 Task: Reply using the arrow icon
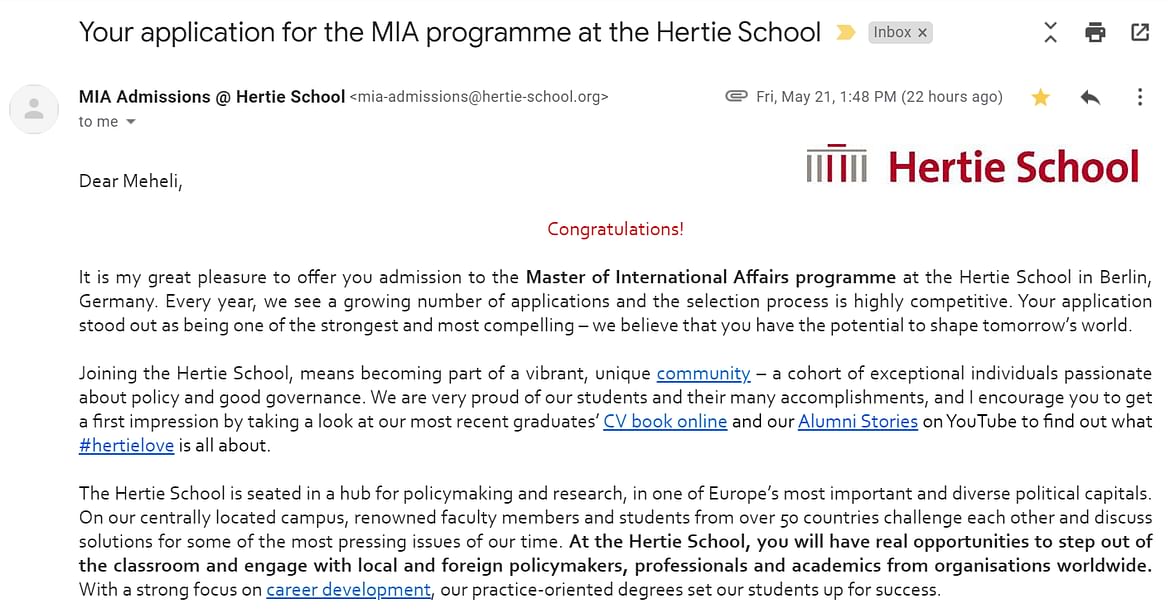pos(1090,97)
